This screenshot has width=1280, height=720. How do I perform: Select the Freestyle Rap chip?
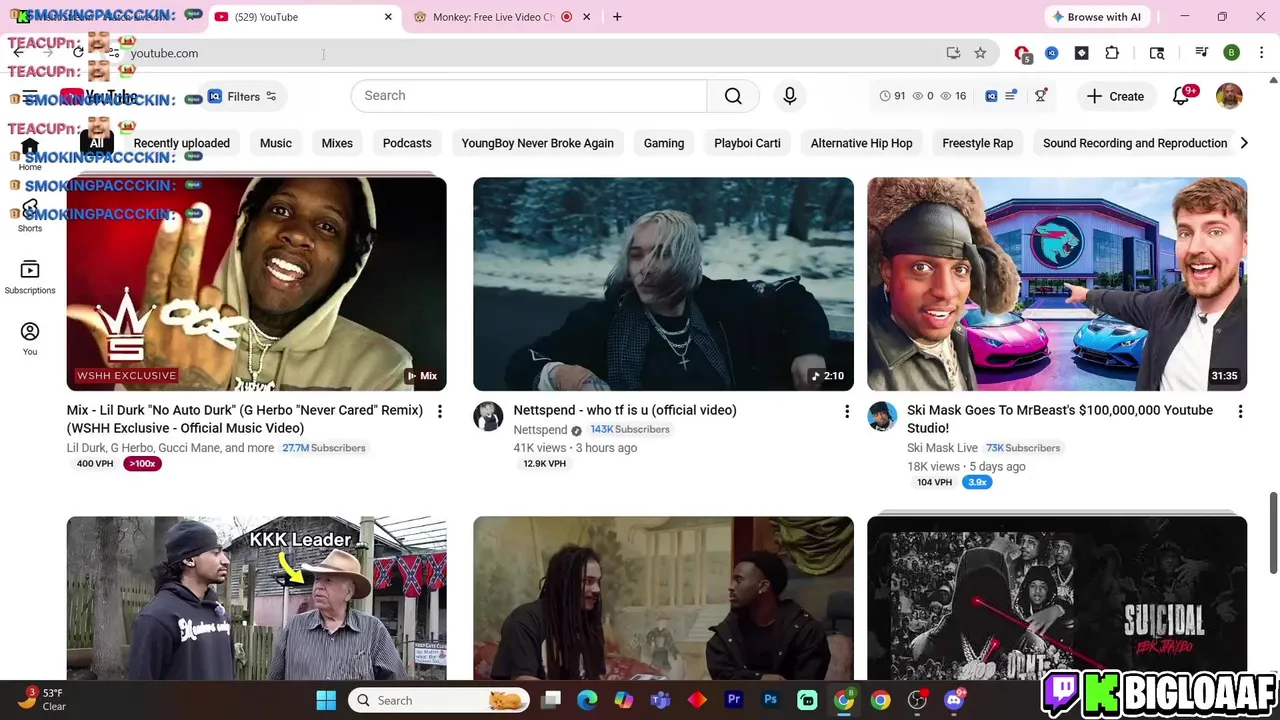tap(977, 143)
